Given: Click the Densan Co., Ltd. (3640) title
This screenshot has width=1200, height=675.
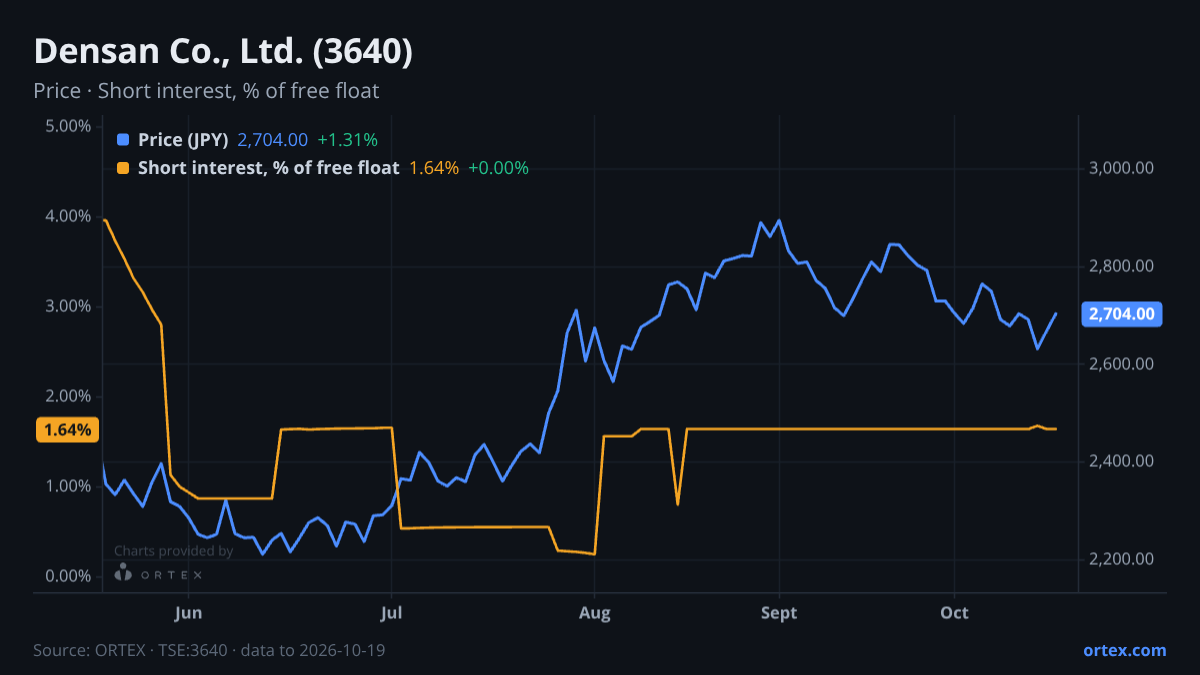Looking at the screenshot, I should click(x=223, y=52).
